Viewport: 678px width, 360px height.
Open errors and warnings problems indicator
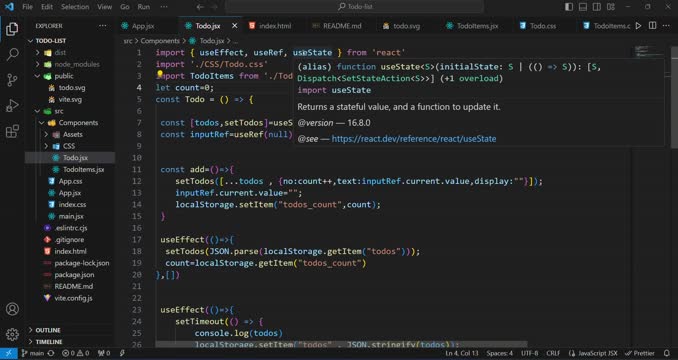pyautogui.click(x=76, y=354)
